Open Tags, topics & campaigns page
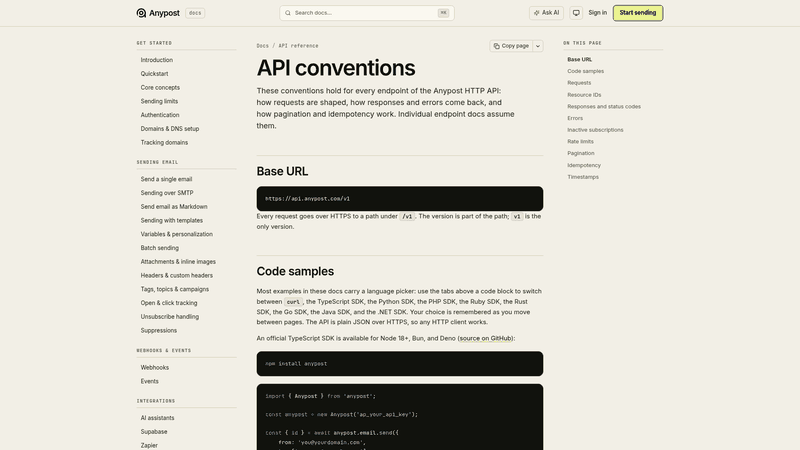The image size is (800, 450). pos(174,289)
